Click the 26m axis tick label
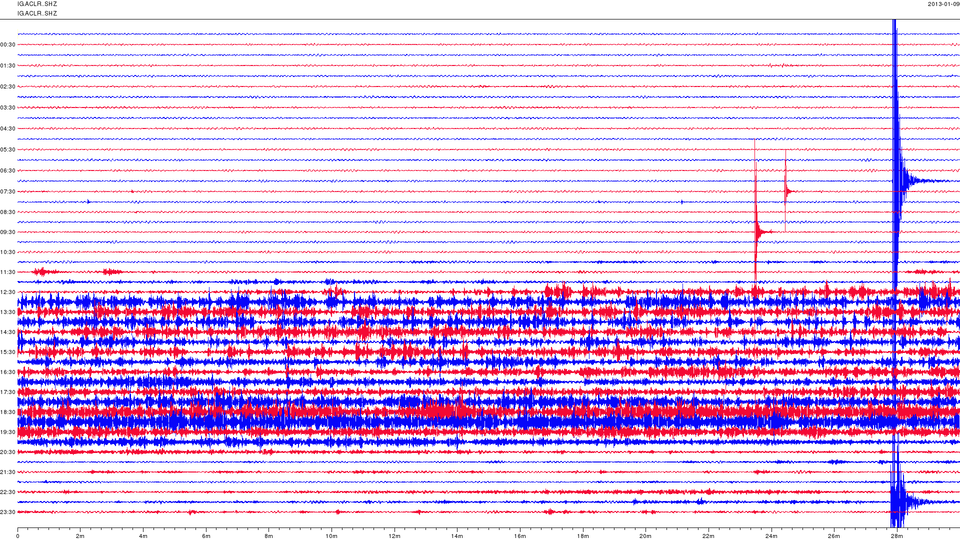Screen dimensions: 960x540 (833, 536)
